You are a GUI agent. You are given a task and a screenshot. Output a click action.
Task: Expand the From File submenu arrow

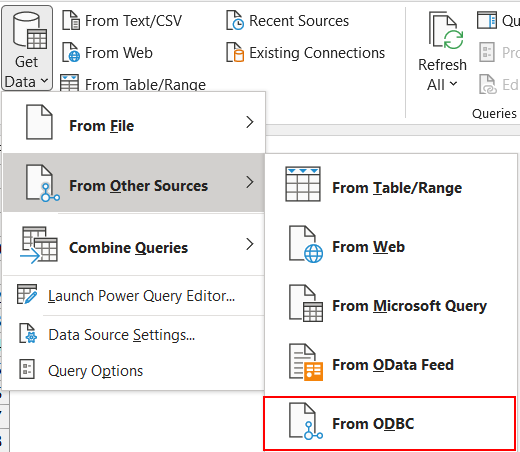[250, 122]
